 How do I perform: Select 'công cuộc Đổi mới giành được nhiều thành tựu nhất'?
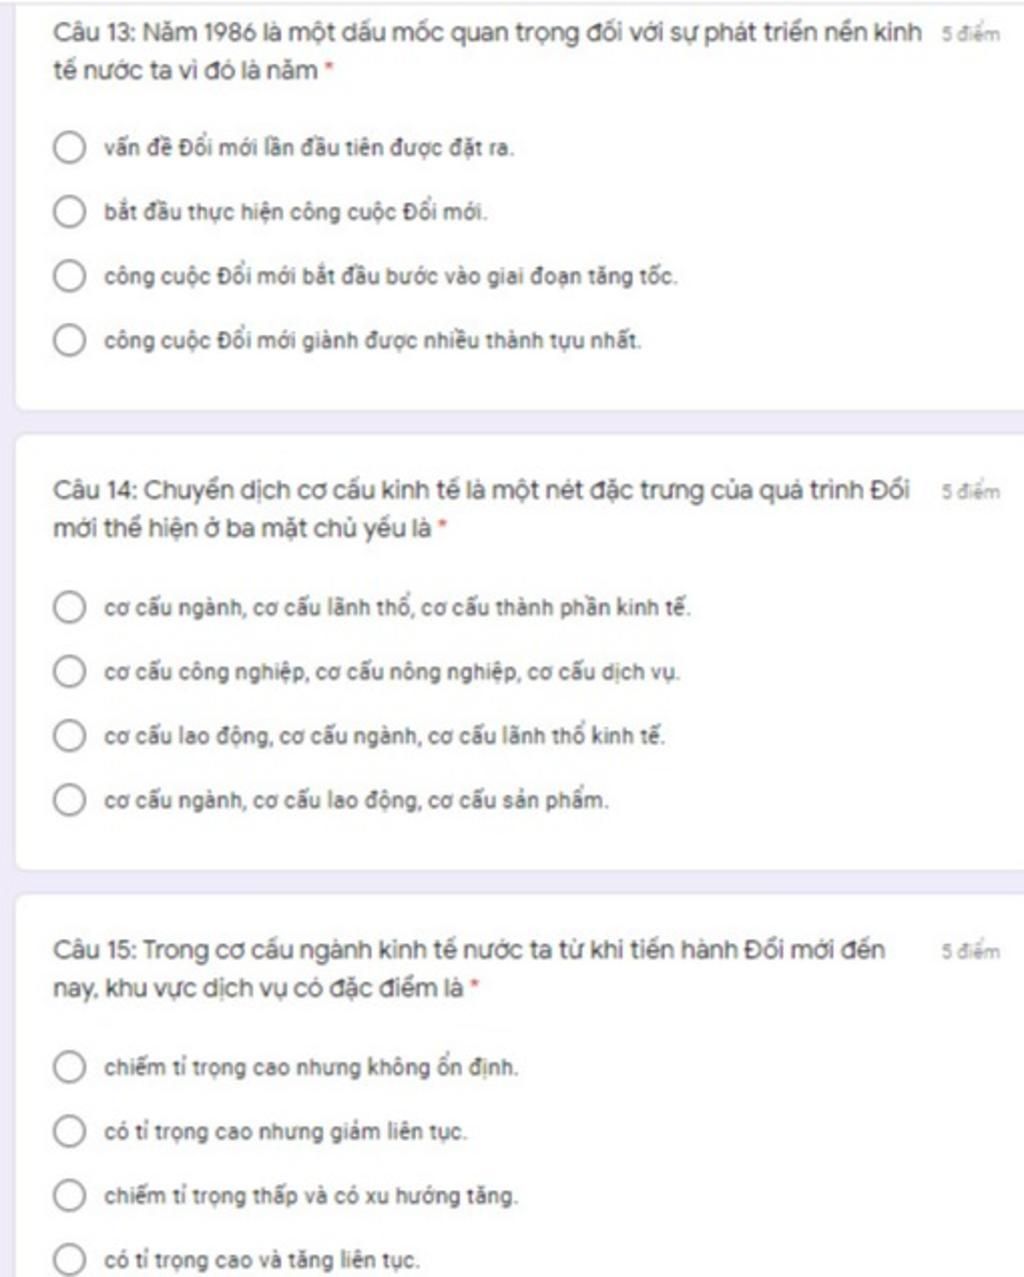[69, 340]
